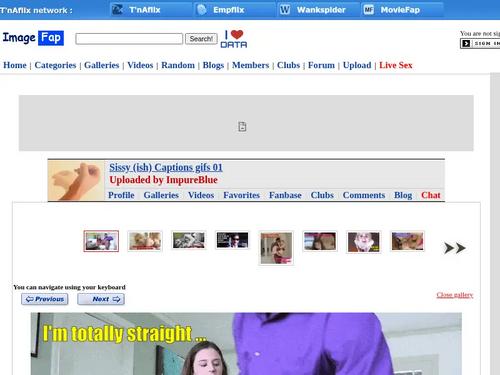Click the Empflix logo icon
The width and height of the screenshot is (500, 375).
(x=201, y=10)
